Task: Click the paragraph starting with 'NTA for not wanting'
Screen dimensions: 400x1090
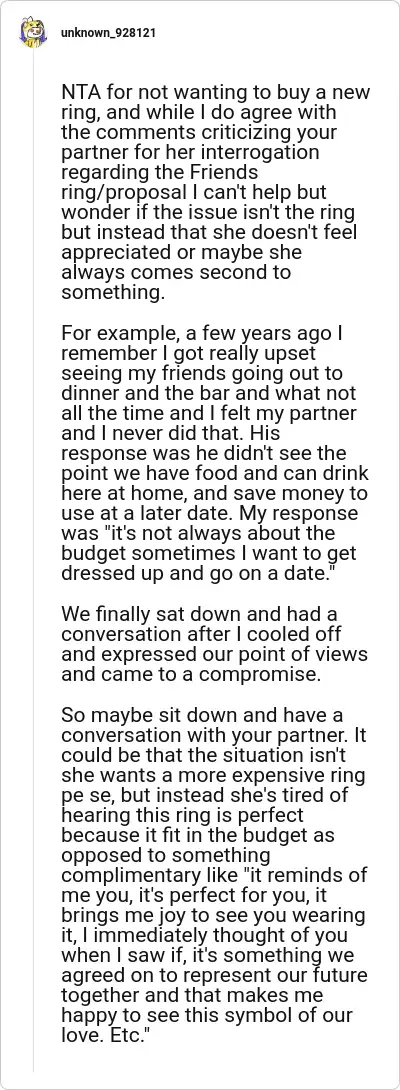Action: (x=216, y=190)
